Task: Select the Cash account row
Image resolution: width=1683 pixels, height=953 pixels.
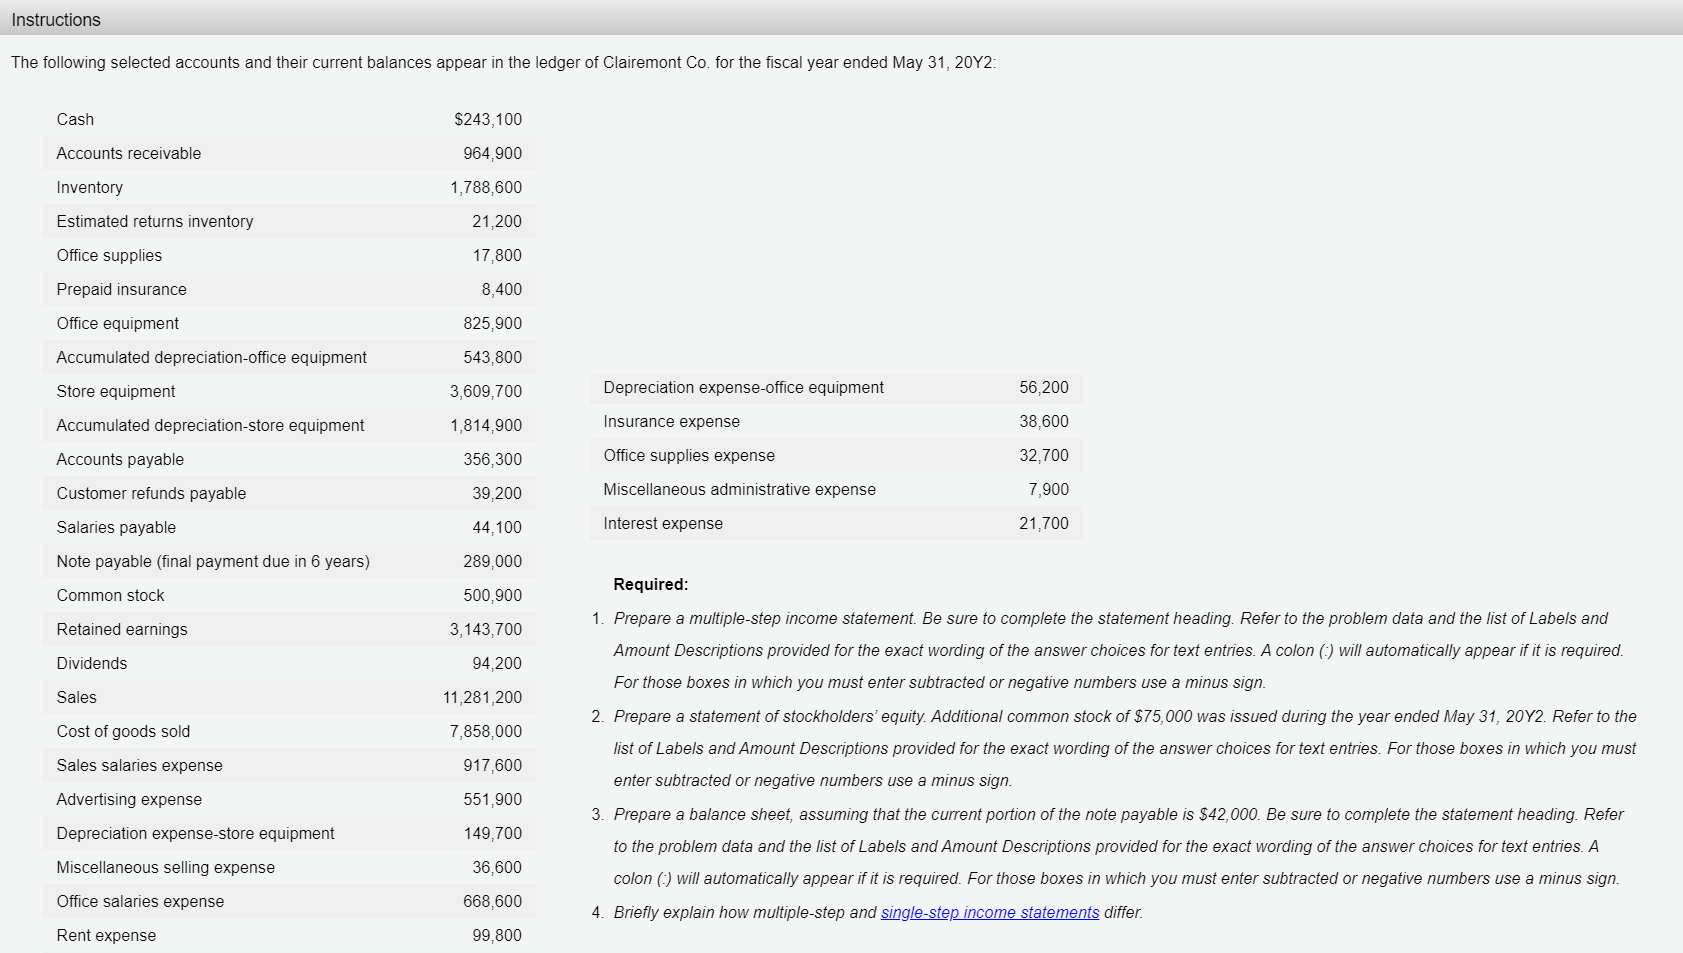Action: [x=200, y=119]
